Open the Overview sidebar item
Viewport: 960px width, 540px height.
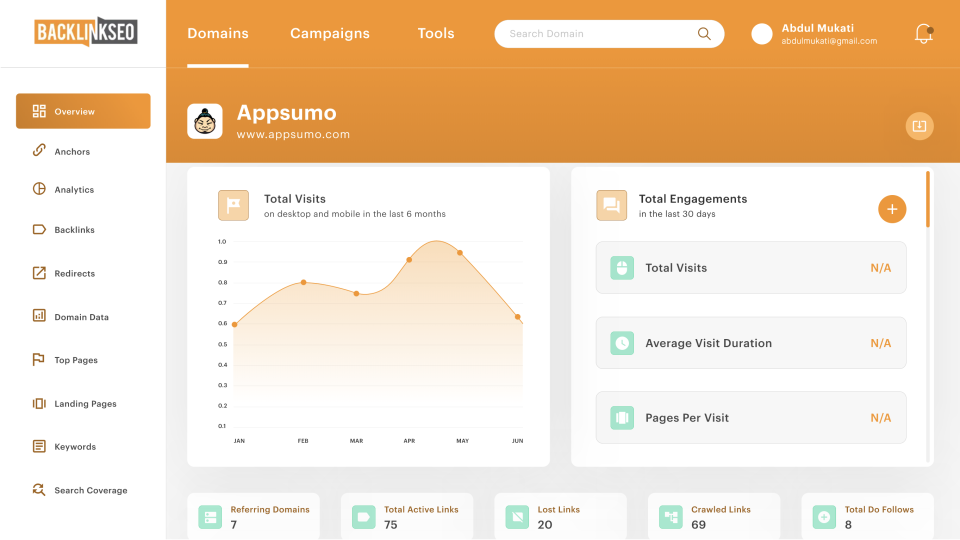[83, 111]
